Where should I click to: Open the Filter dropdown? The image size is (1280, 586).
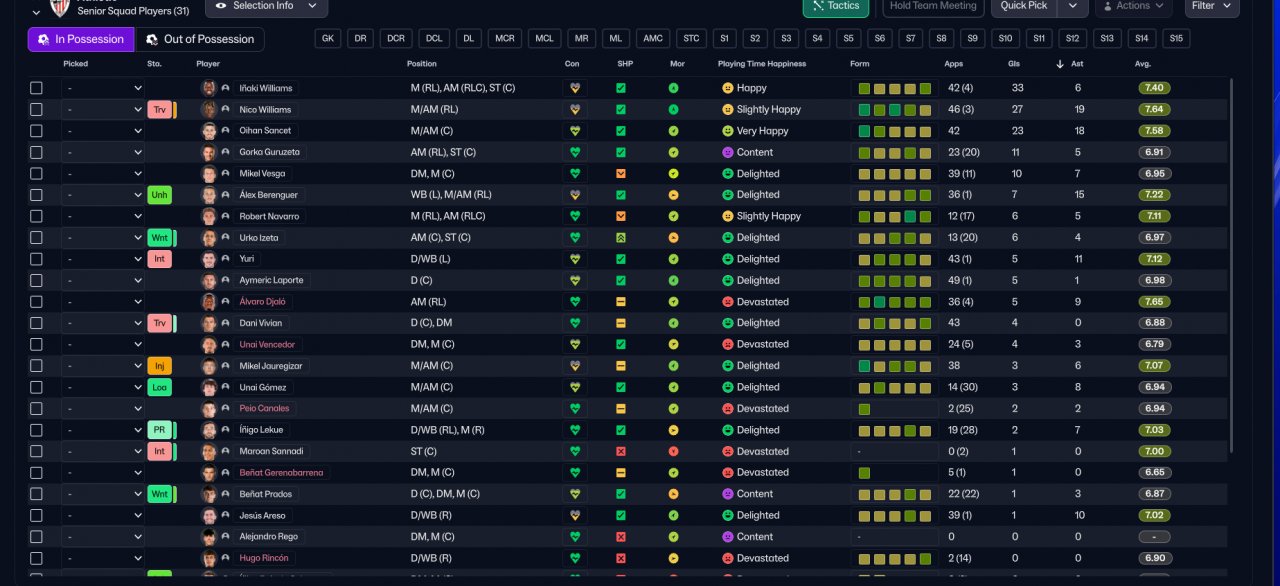(1212, 6)
